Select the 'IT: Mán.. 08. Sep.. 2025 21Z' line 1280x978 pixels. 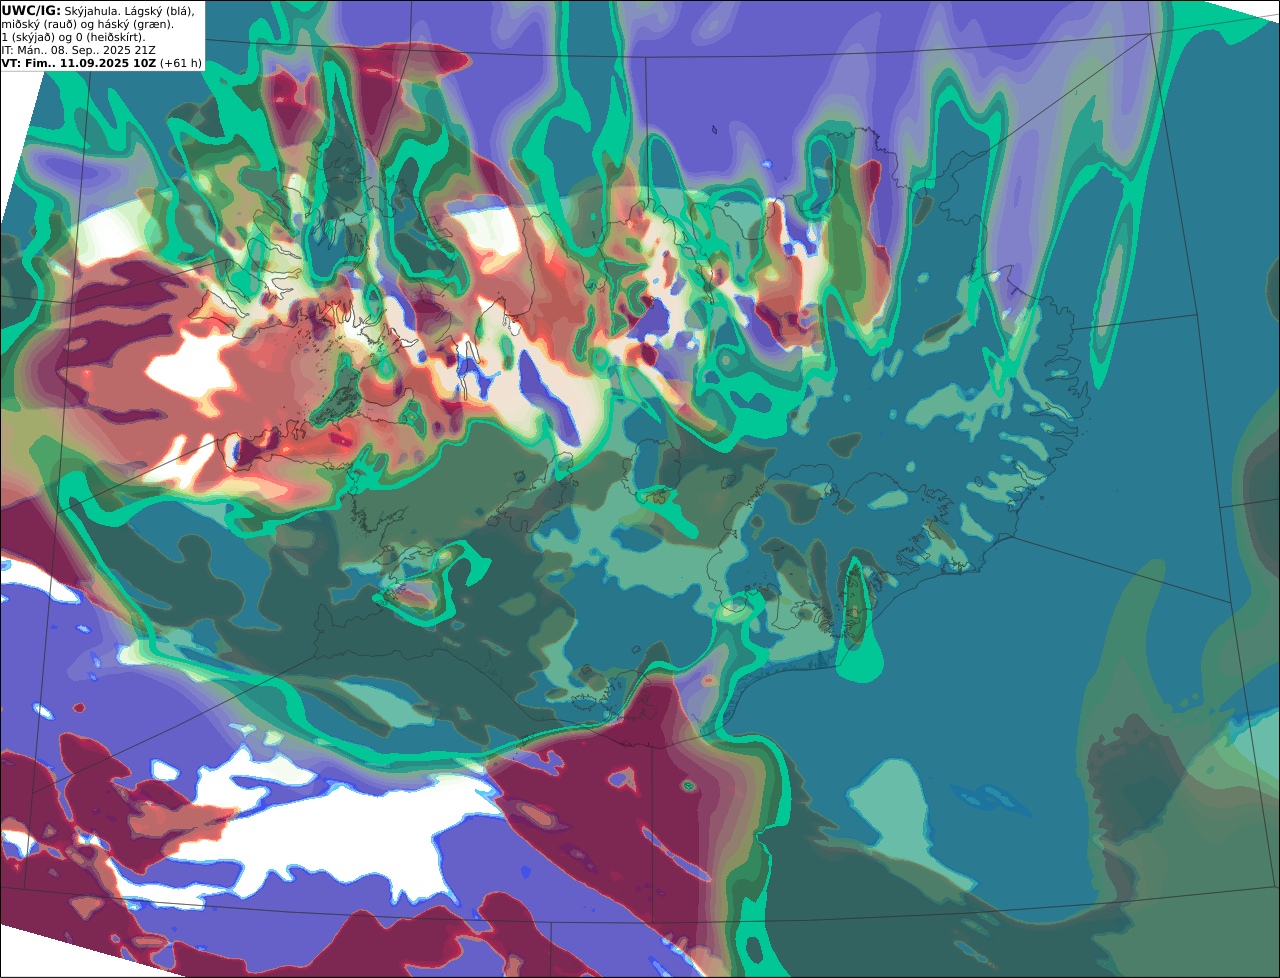point(78,50)
